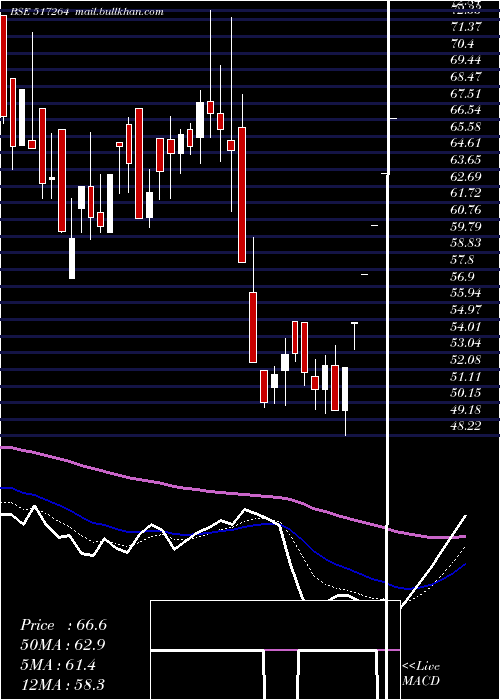
Task: Click the 64.61 price label
Action: tap(466, 143)
